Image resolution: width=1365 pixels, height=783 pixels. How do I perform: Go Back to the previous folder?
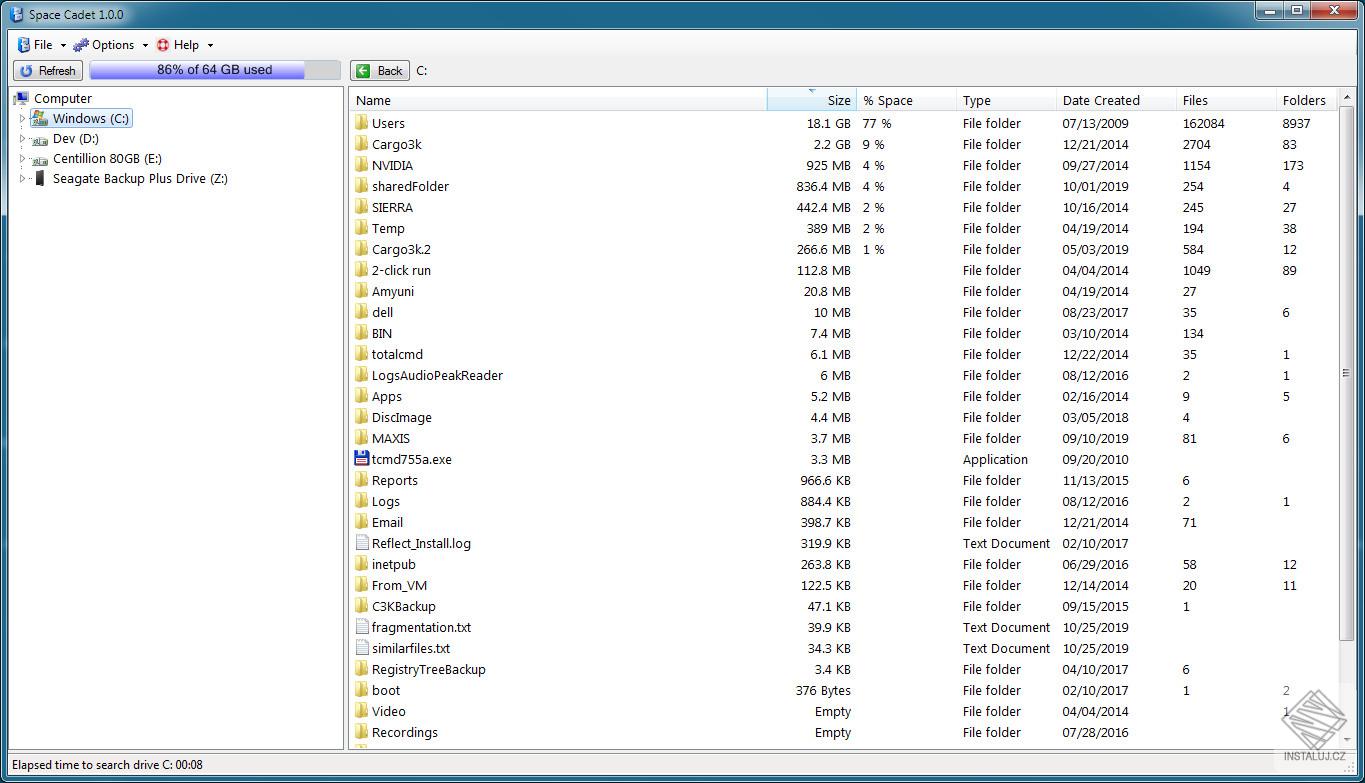coord(380,71)
